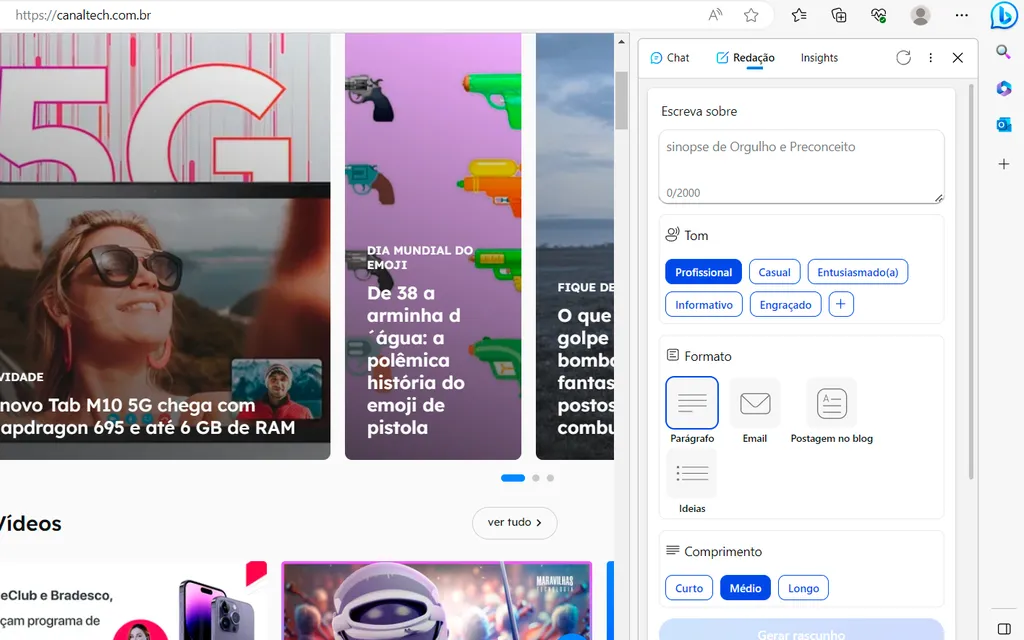Enable the Engraçado tone option
1024x640 pixels.
coord(785,304)
